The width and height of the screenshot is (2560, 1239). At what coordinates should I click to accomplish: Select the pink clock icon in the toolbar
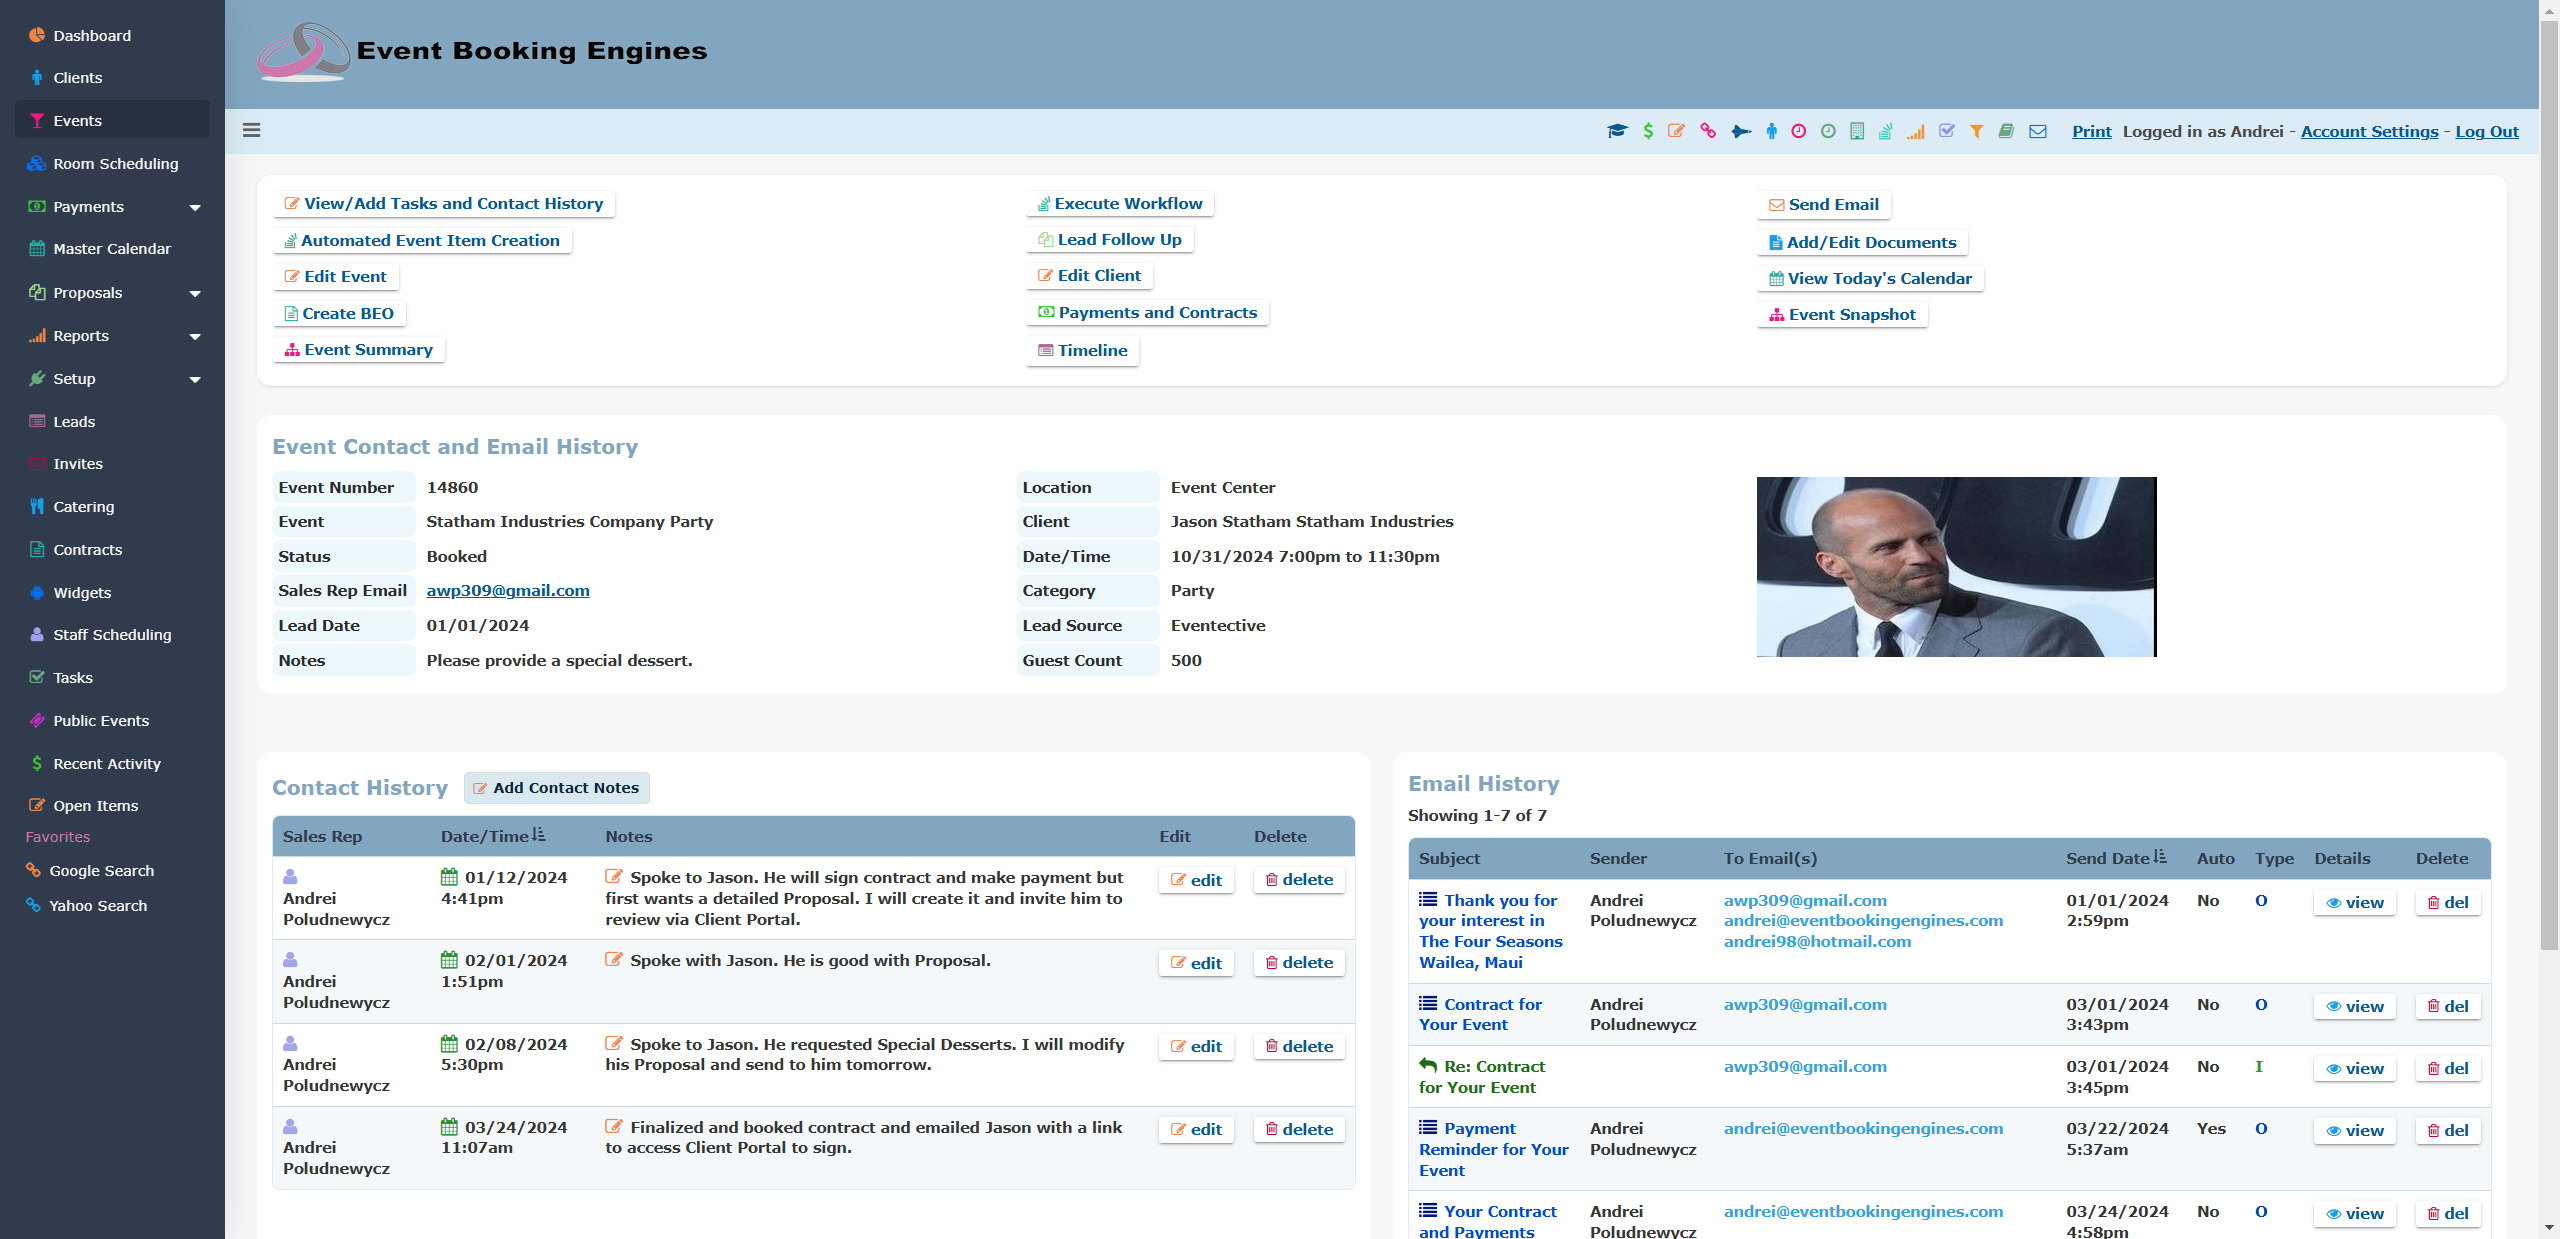pos(1798,131)
